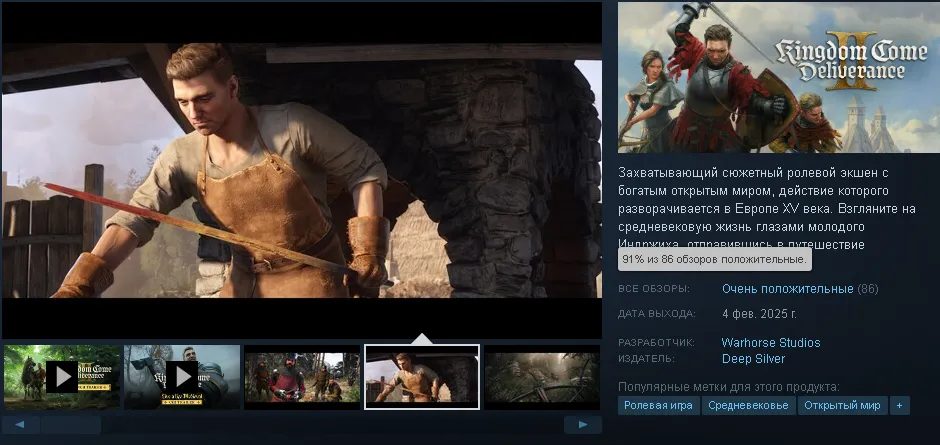
Task: Click the left arrow of thumbnail scroller
Action: coord(20,425)
